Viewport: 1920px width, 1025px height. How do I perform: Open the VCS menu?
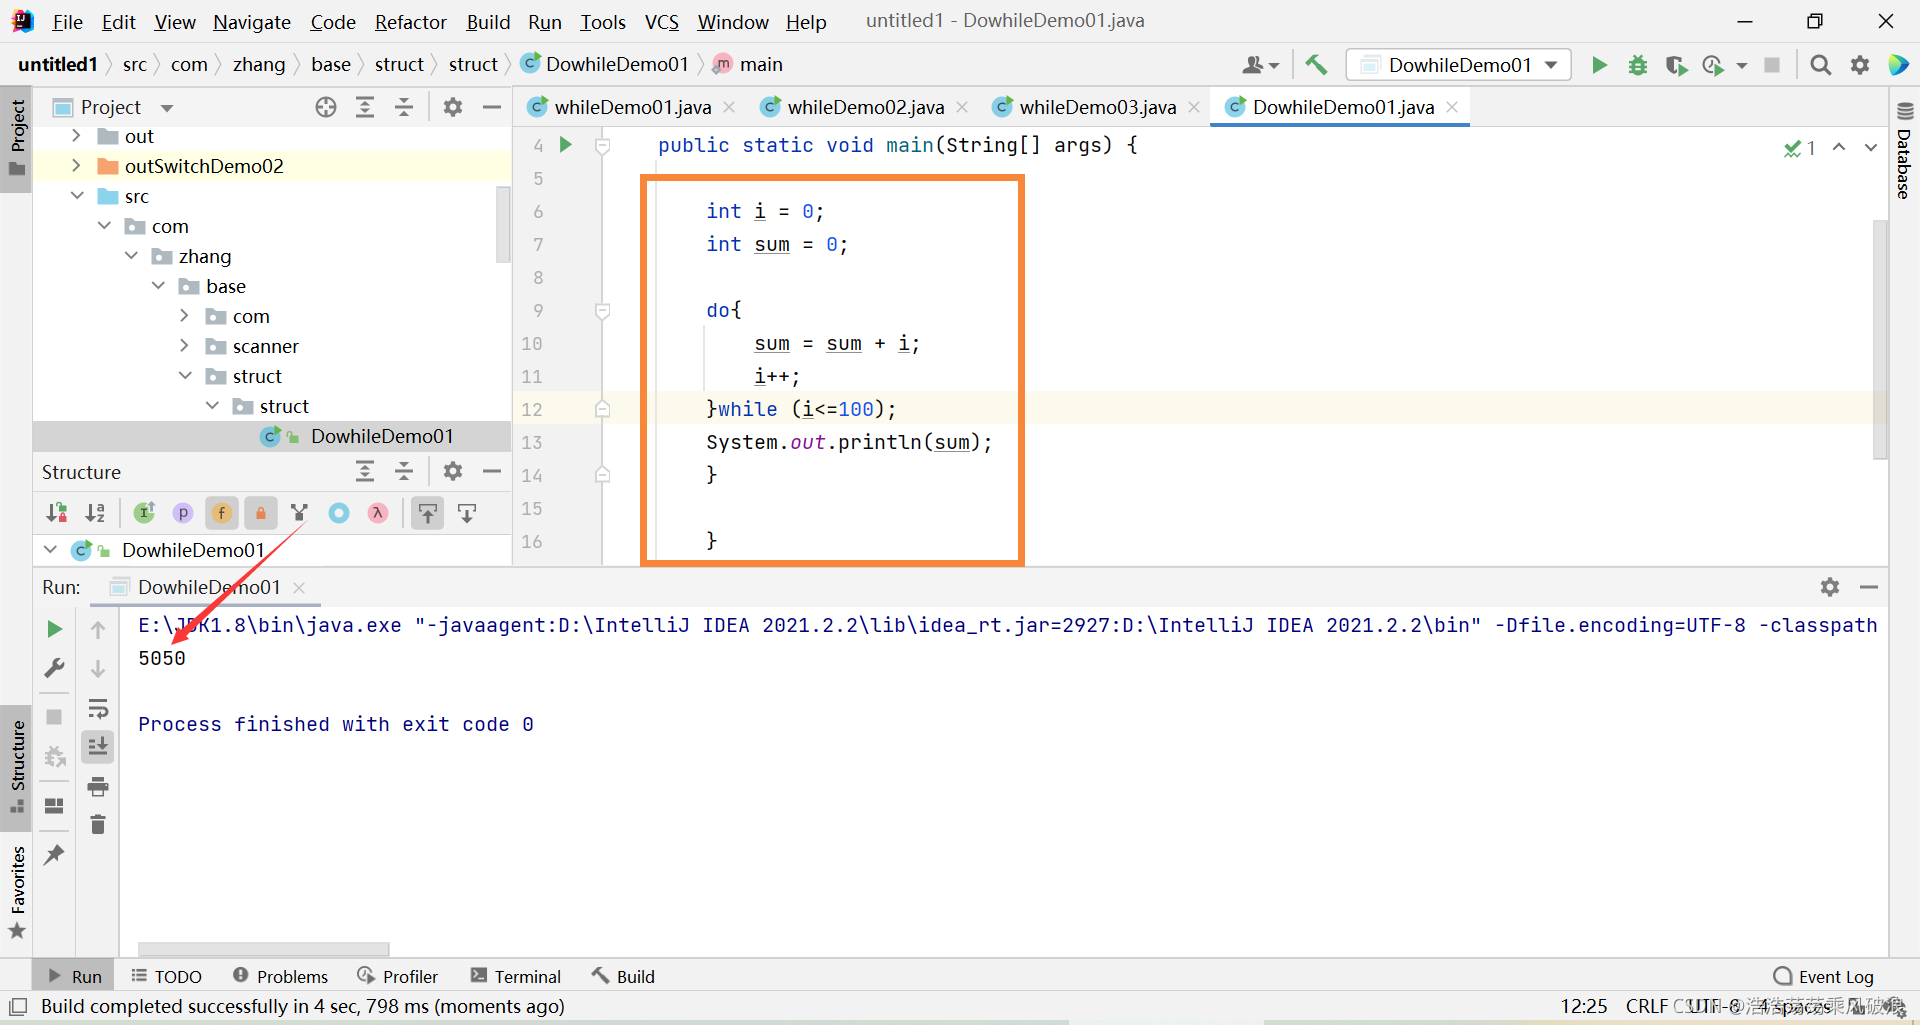point(661,22)
